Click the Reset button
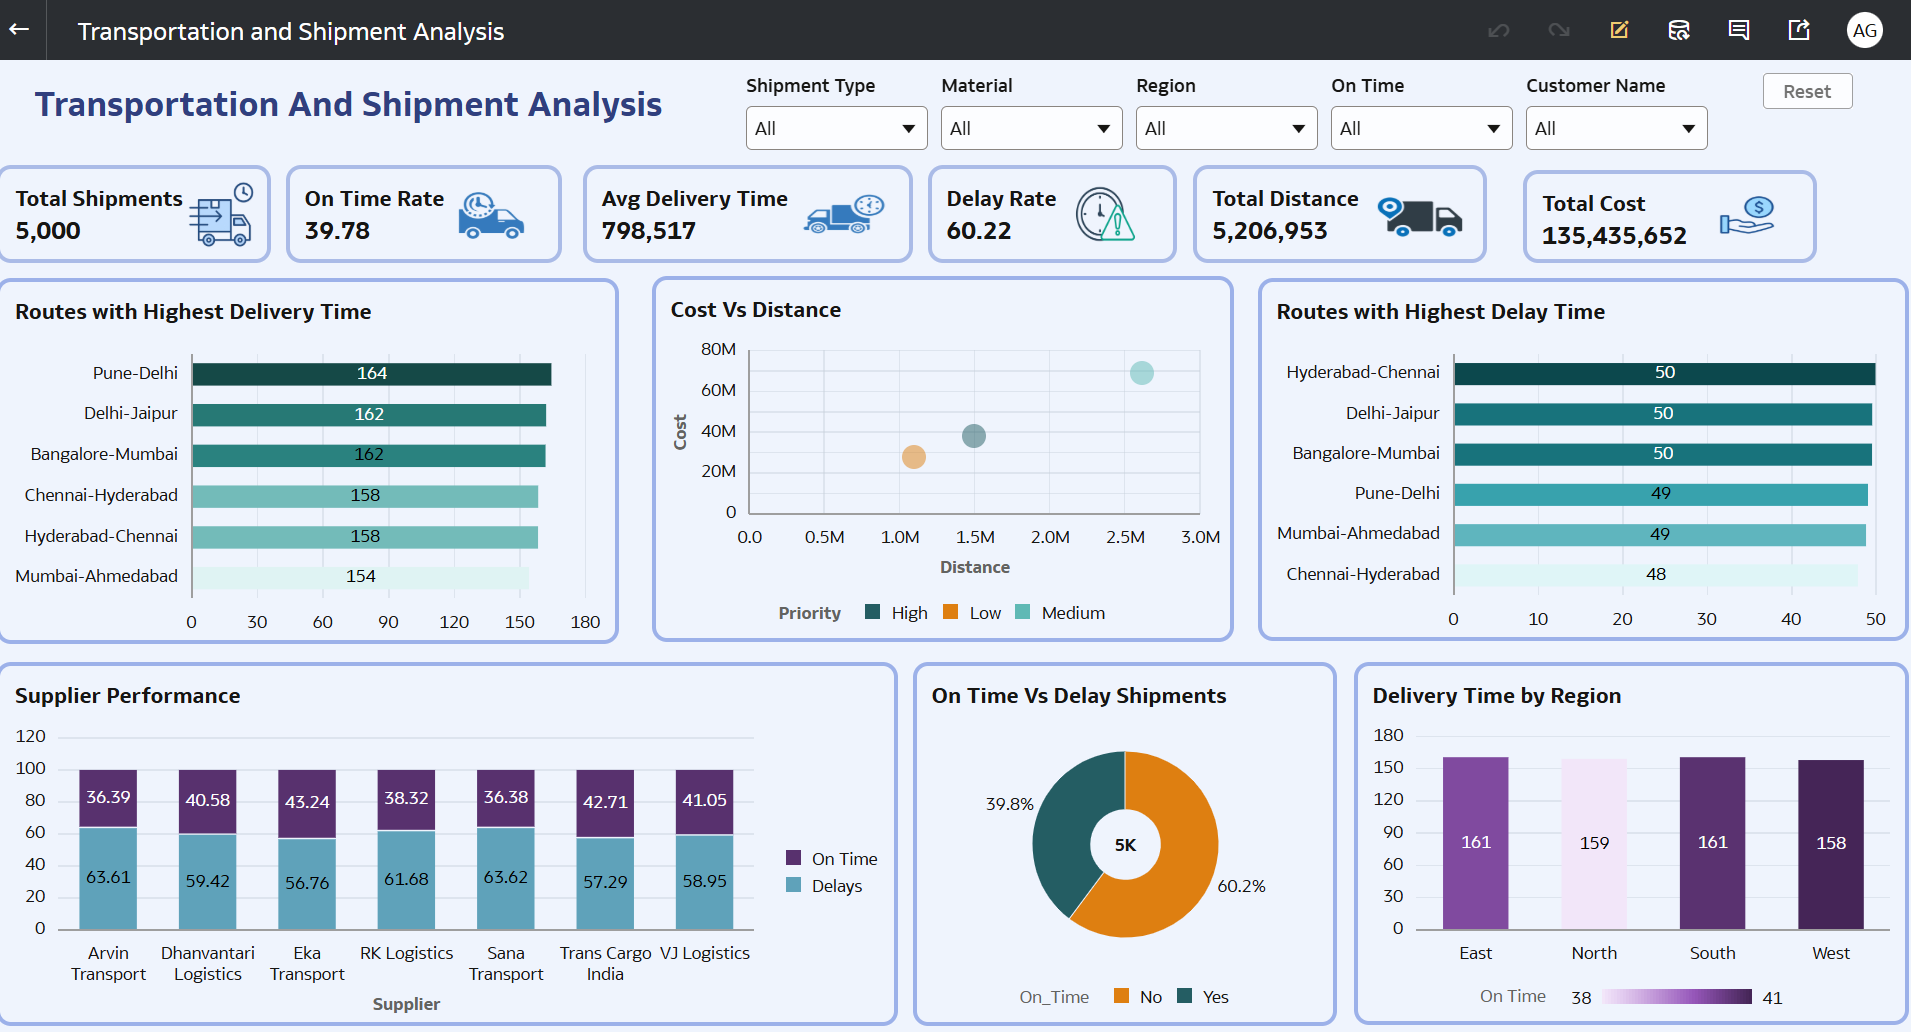The height and width of the screenshot is (1032, 1911). 1807,91
